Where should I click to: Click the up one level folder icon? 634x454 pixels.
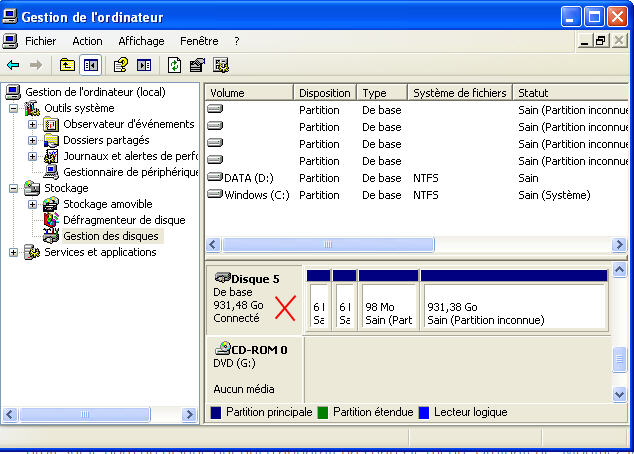67,65
